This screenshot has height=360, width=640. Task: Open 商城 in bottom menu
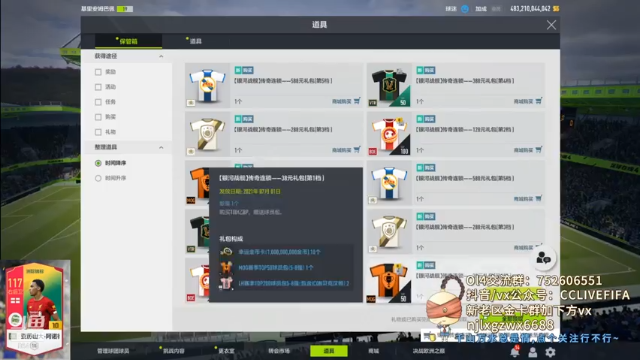[373, 351]
